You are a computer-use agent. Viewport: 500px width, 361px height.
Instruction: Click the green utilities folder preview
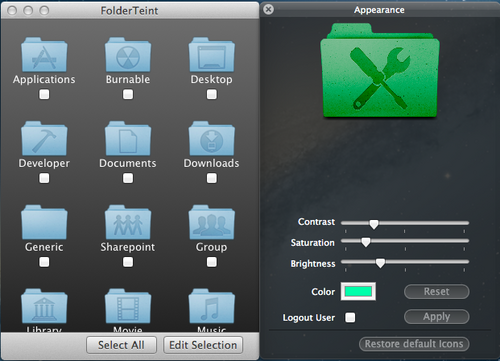(x=380, y=70)
